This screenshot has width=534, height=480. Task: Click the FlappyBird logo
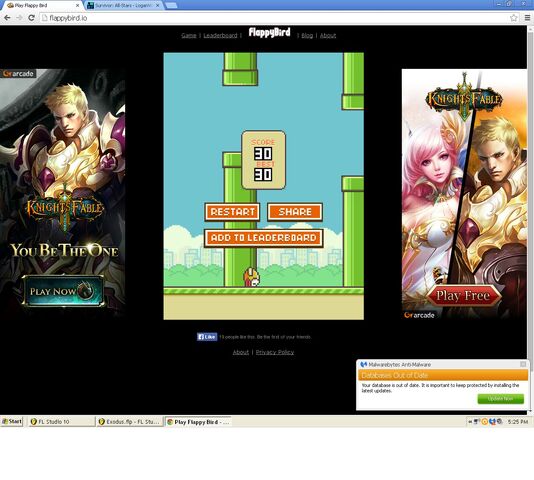pos(269,32)
